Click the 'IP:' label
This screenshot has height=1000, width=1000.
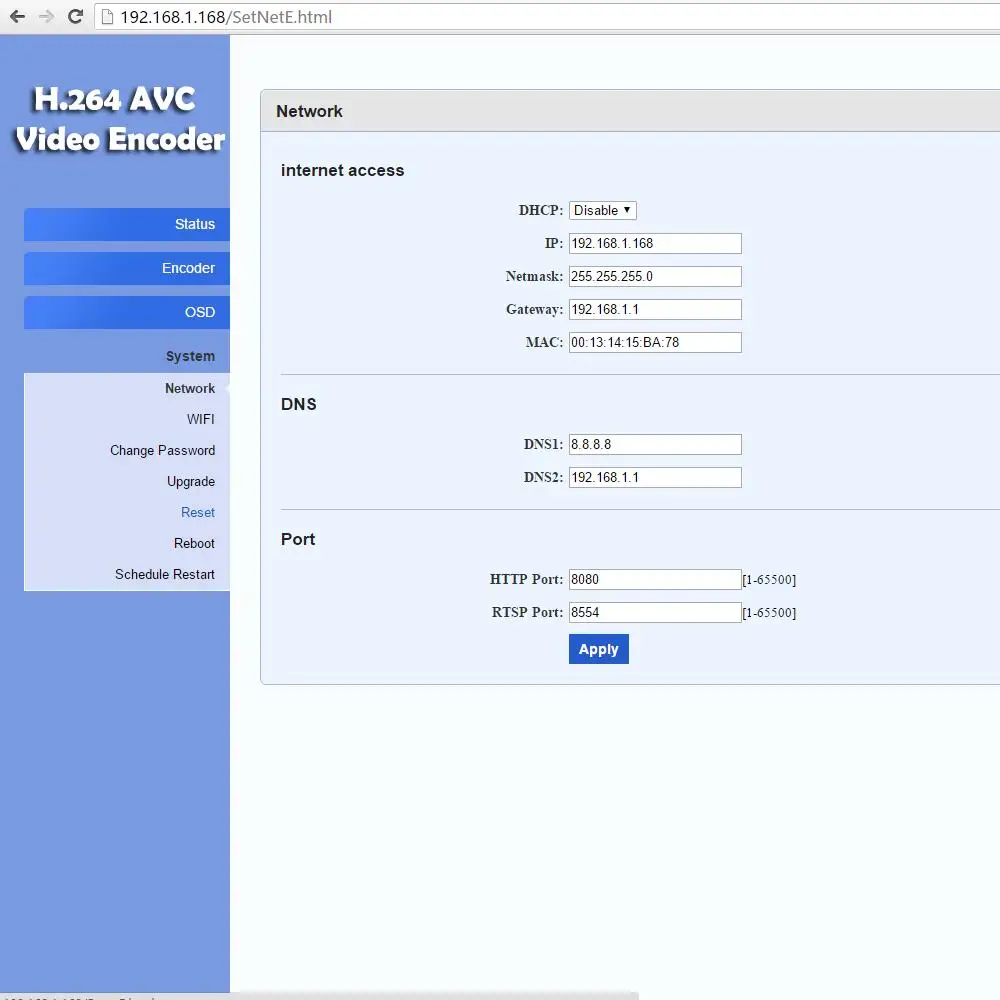tap(554, 244)
